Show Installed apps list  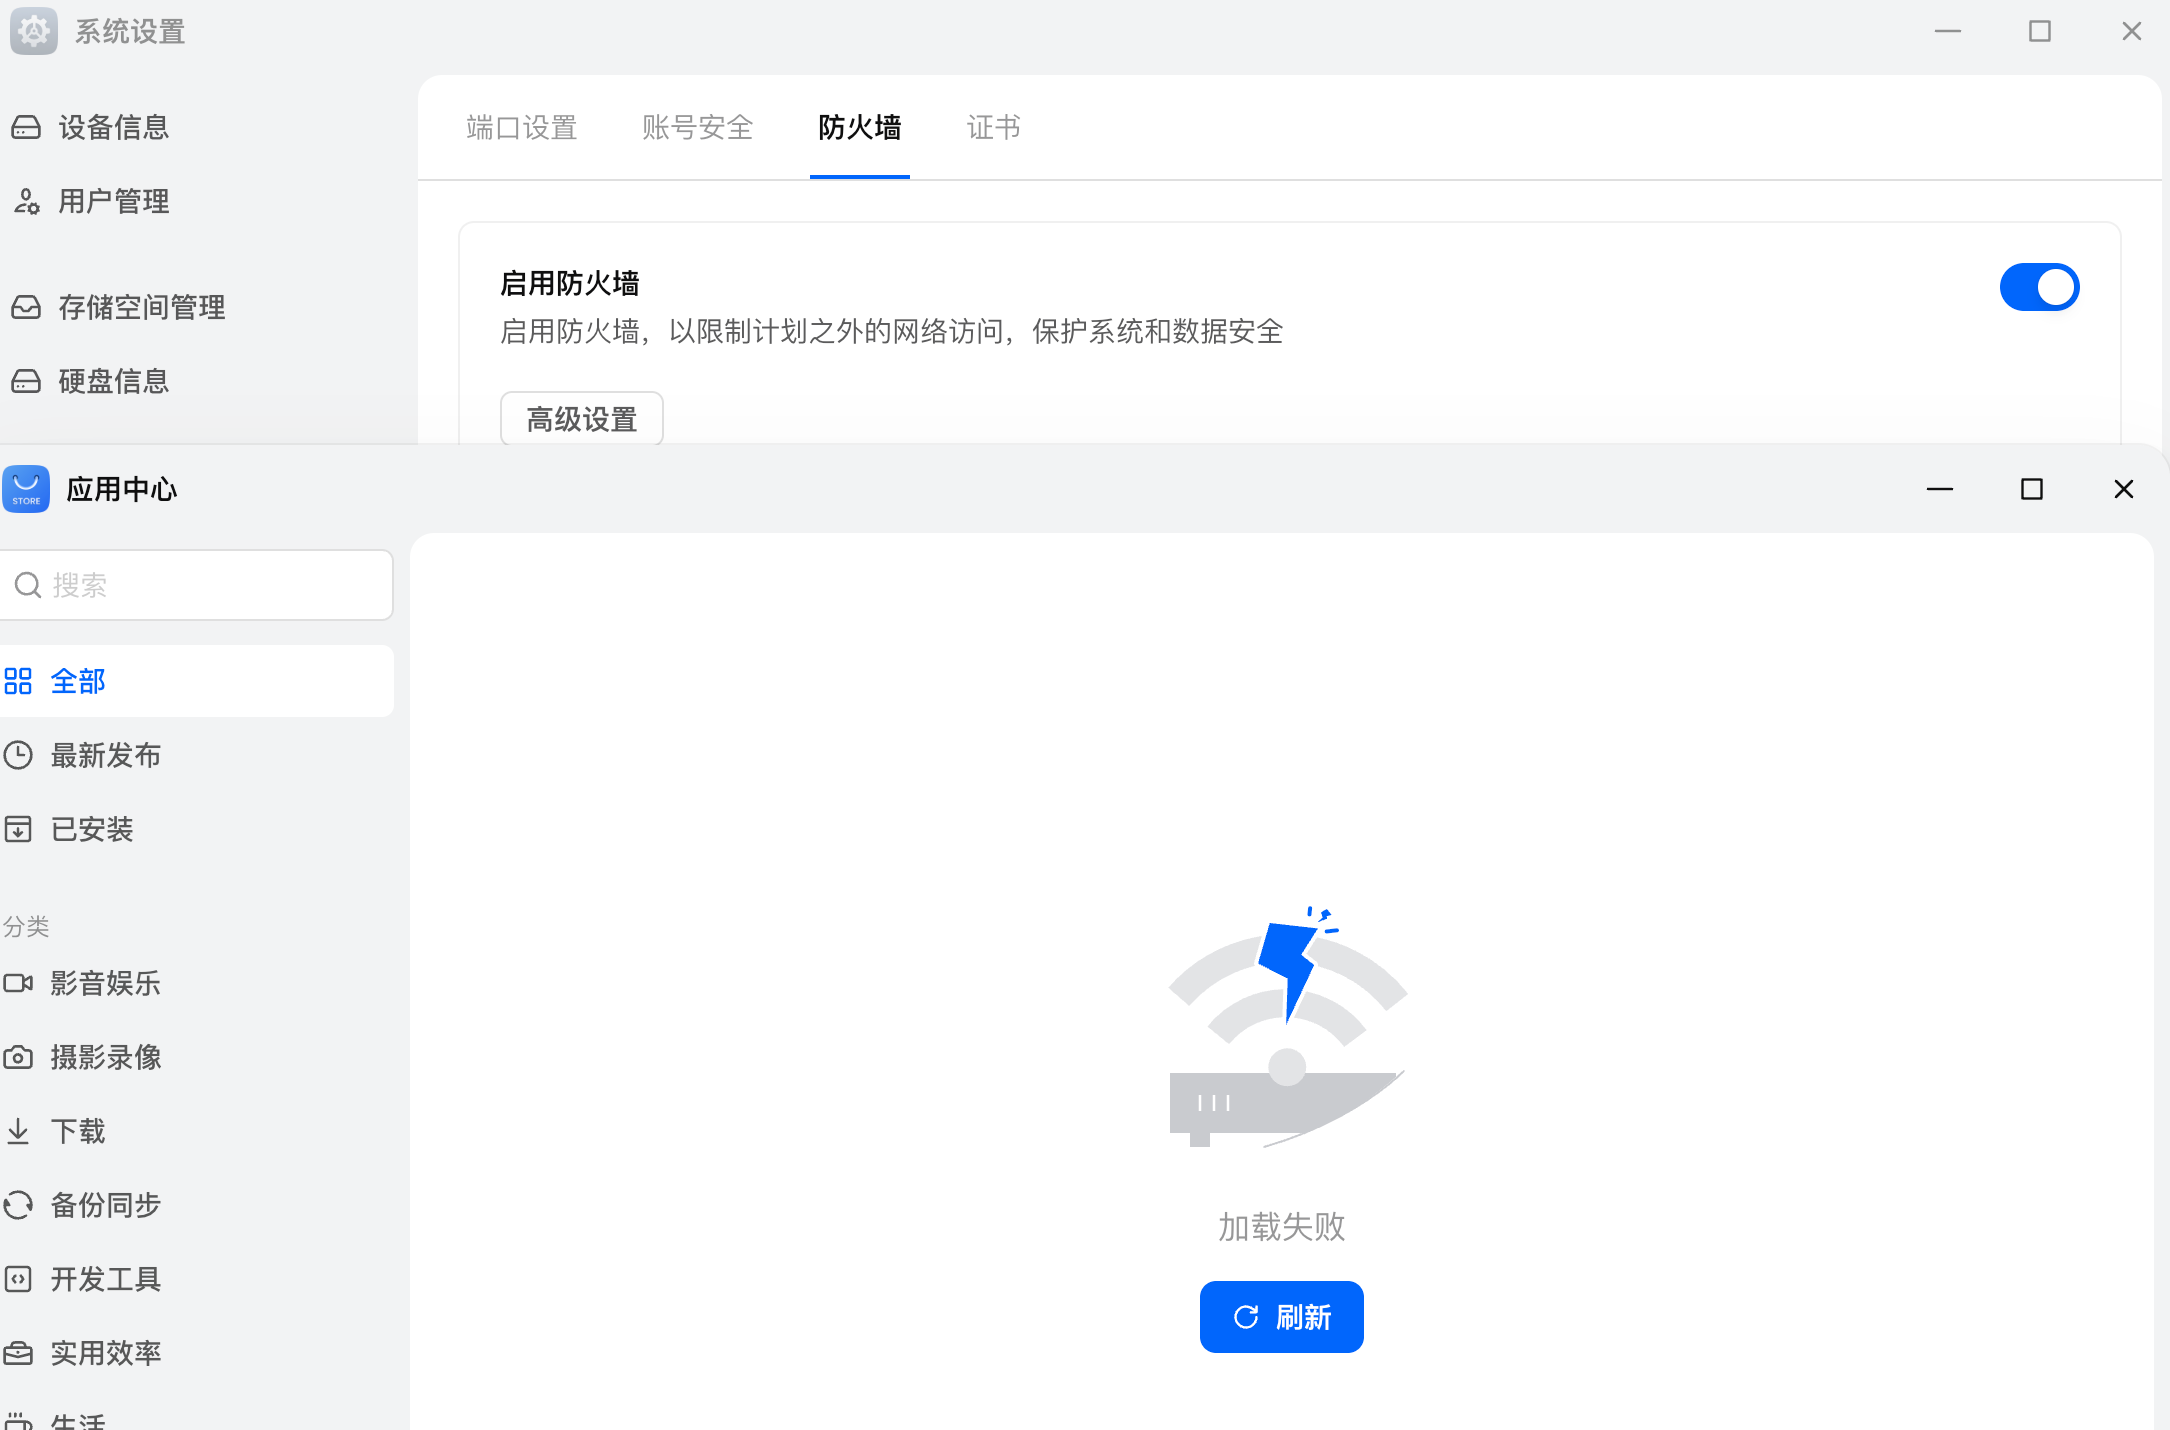click(x=91, y=829)
